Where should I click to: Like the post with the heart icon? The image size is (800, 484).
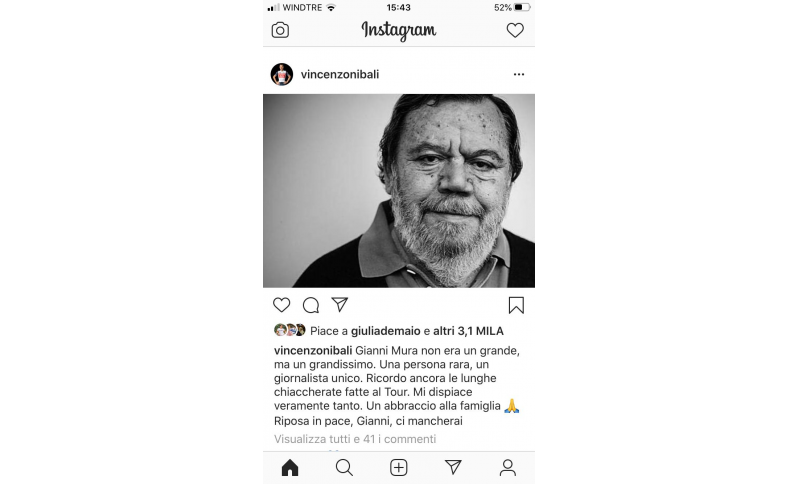(x=281, y=305)
